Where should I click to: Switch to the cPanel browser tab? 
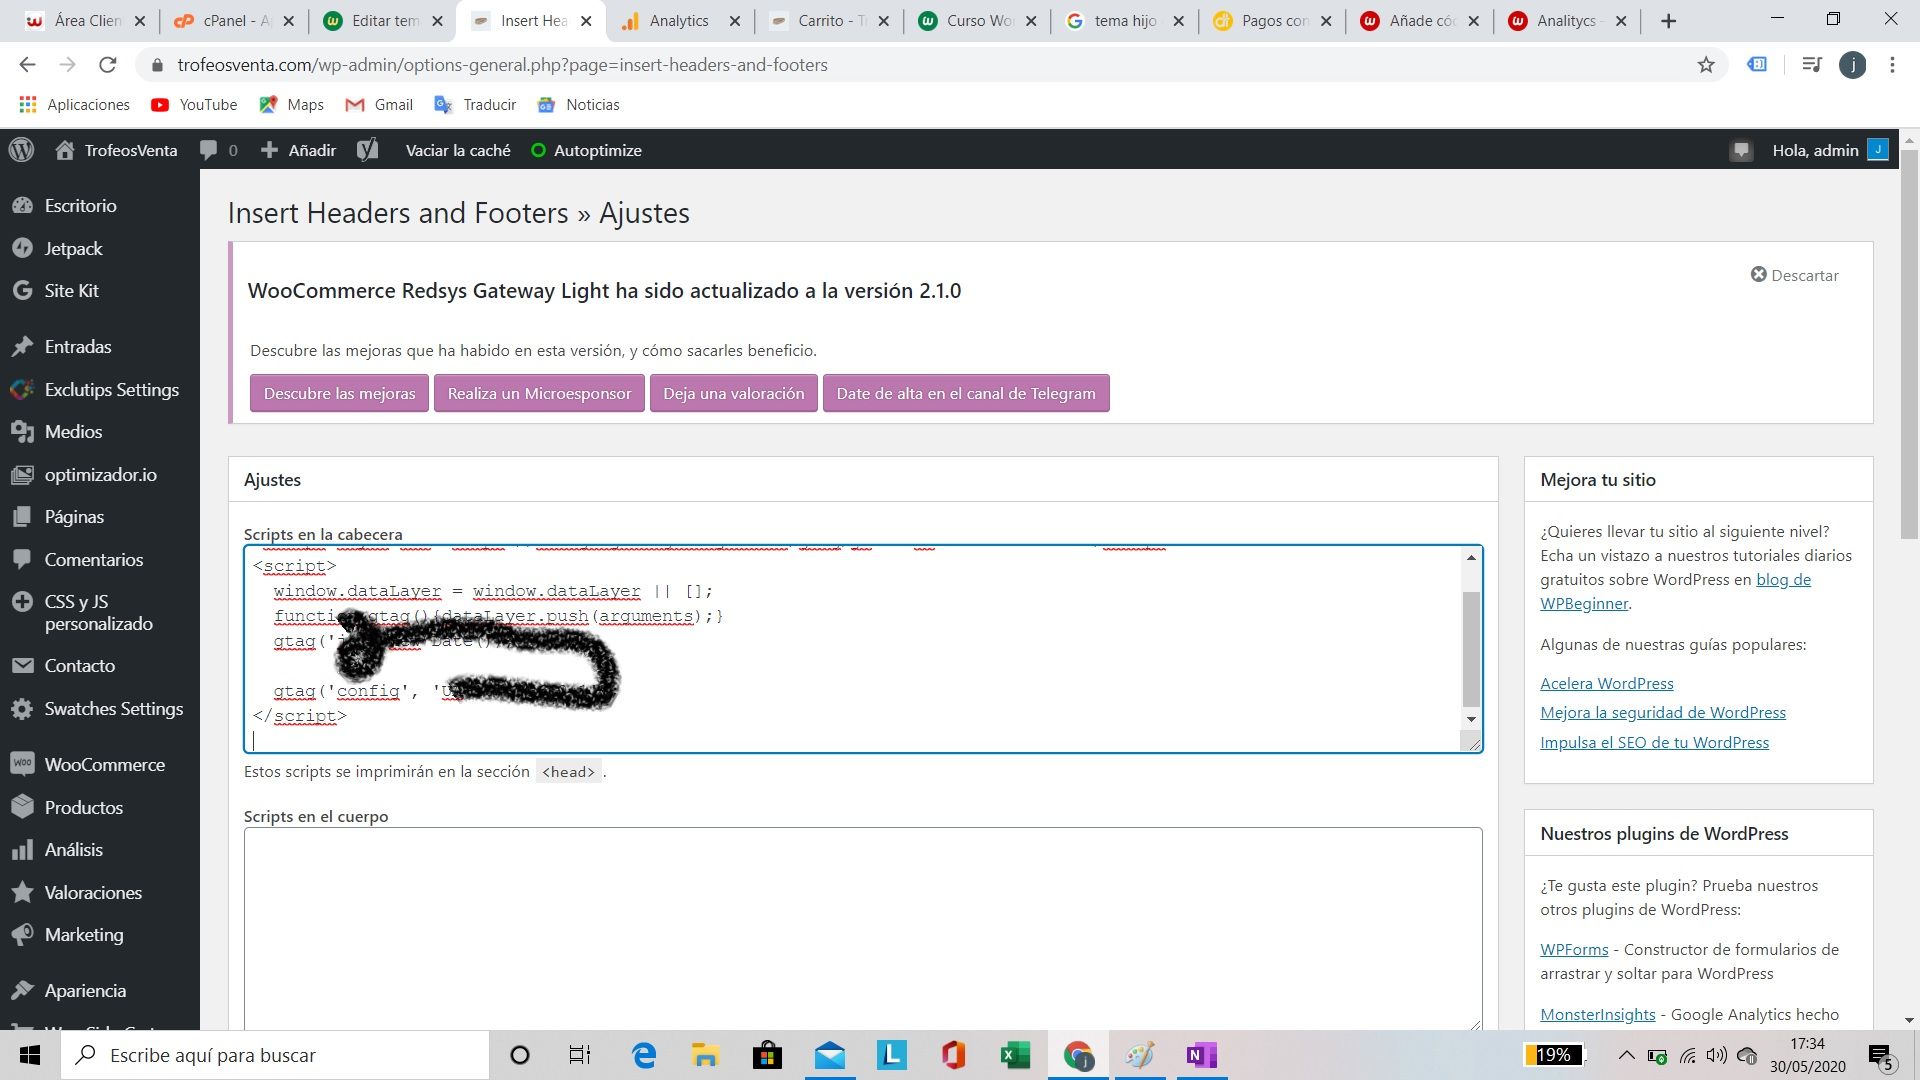tap(236, 21)
